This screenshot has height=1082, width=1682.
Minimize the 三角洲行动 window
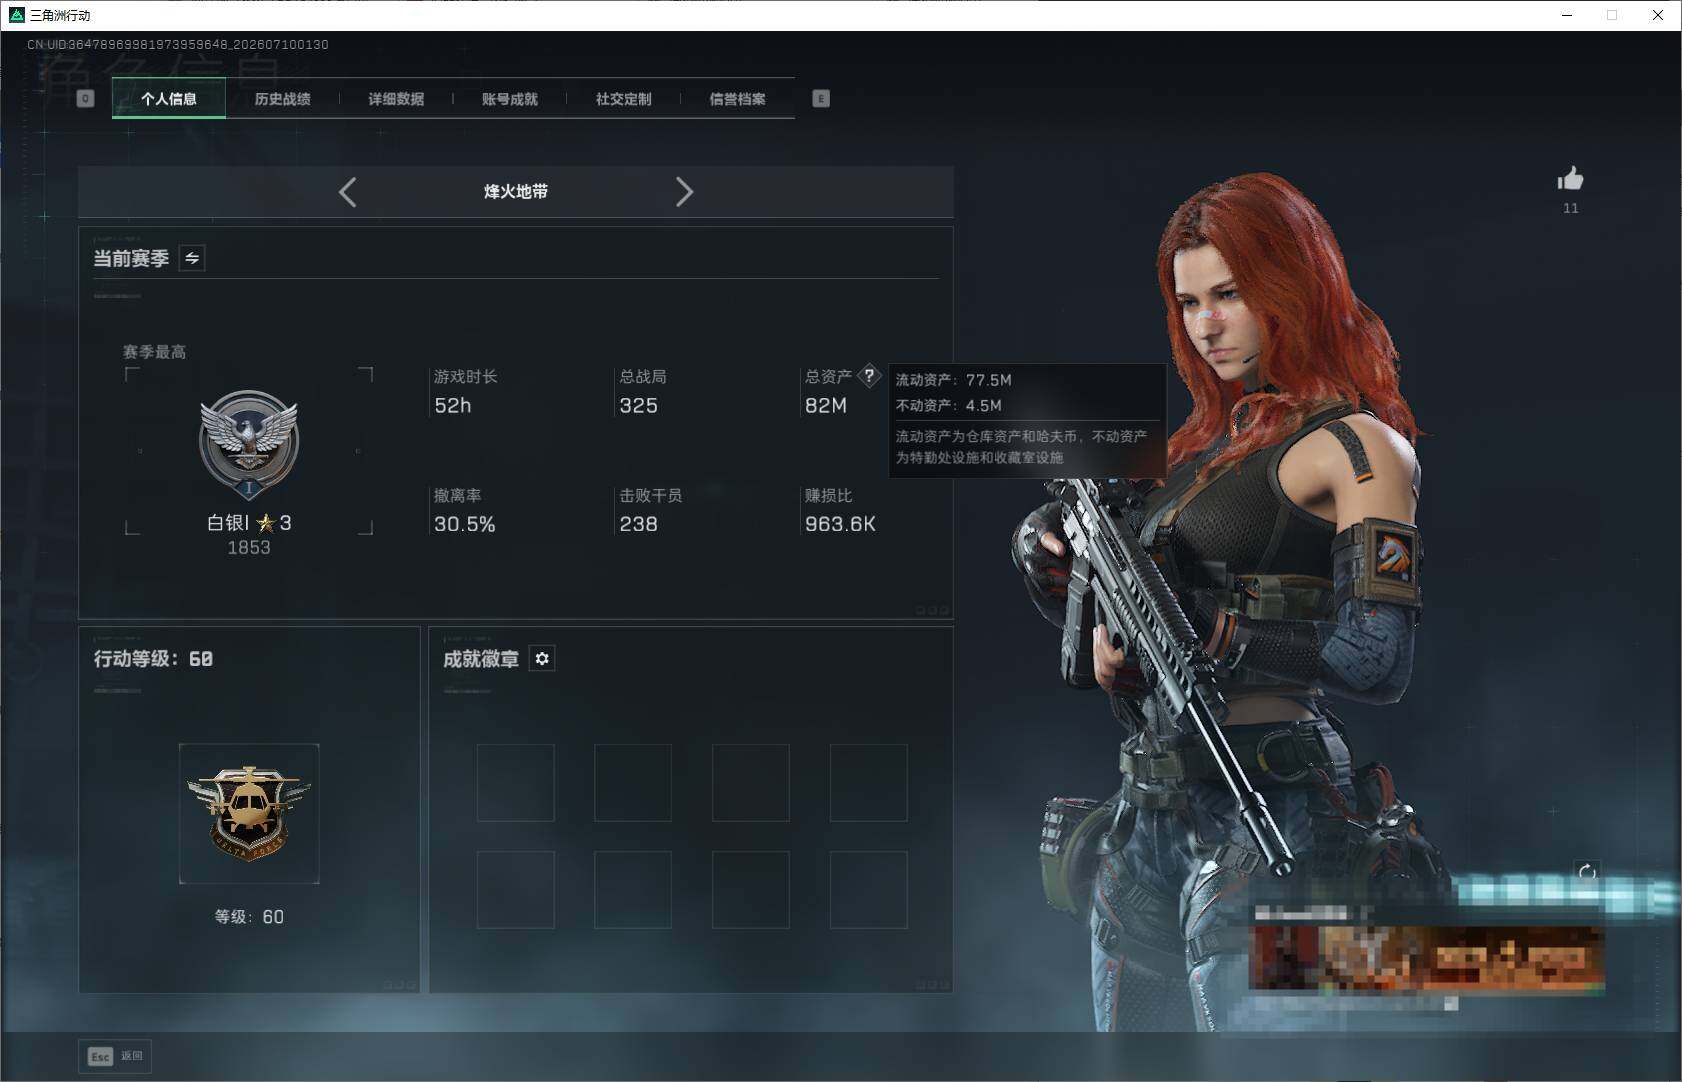[x=1567, y=15]
